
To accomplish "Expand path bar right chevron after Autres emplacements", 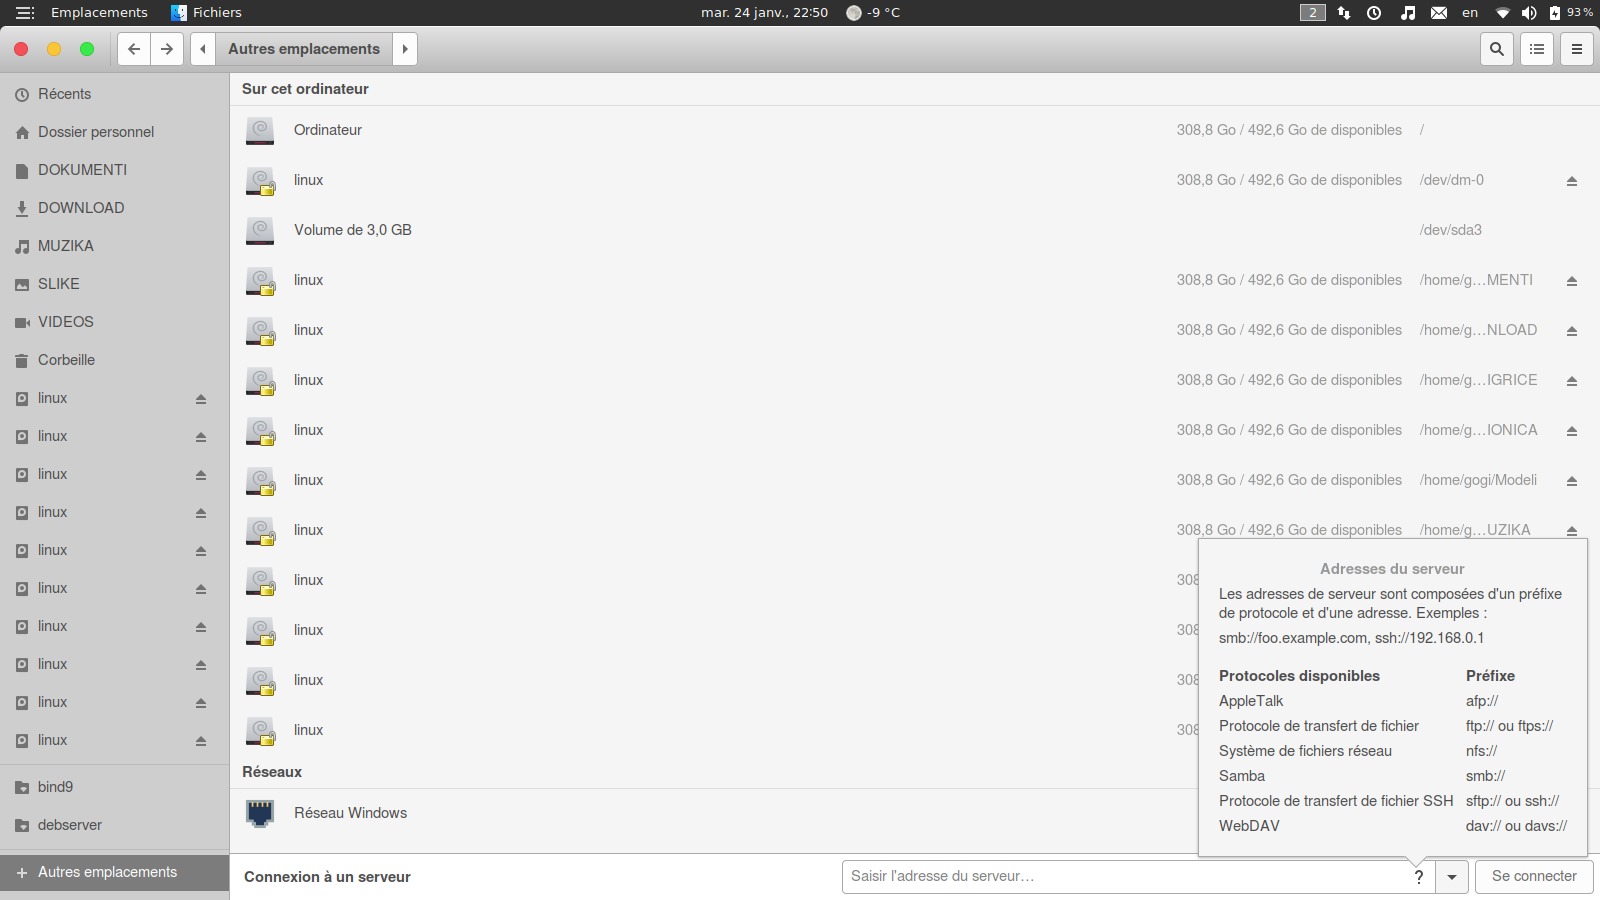I will [x=405, y=49].
